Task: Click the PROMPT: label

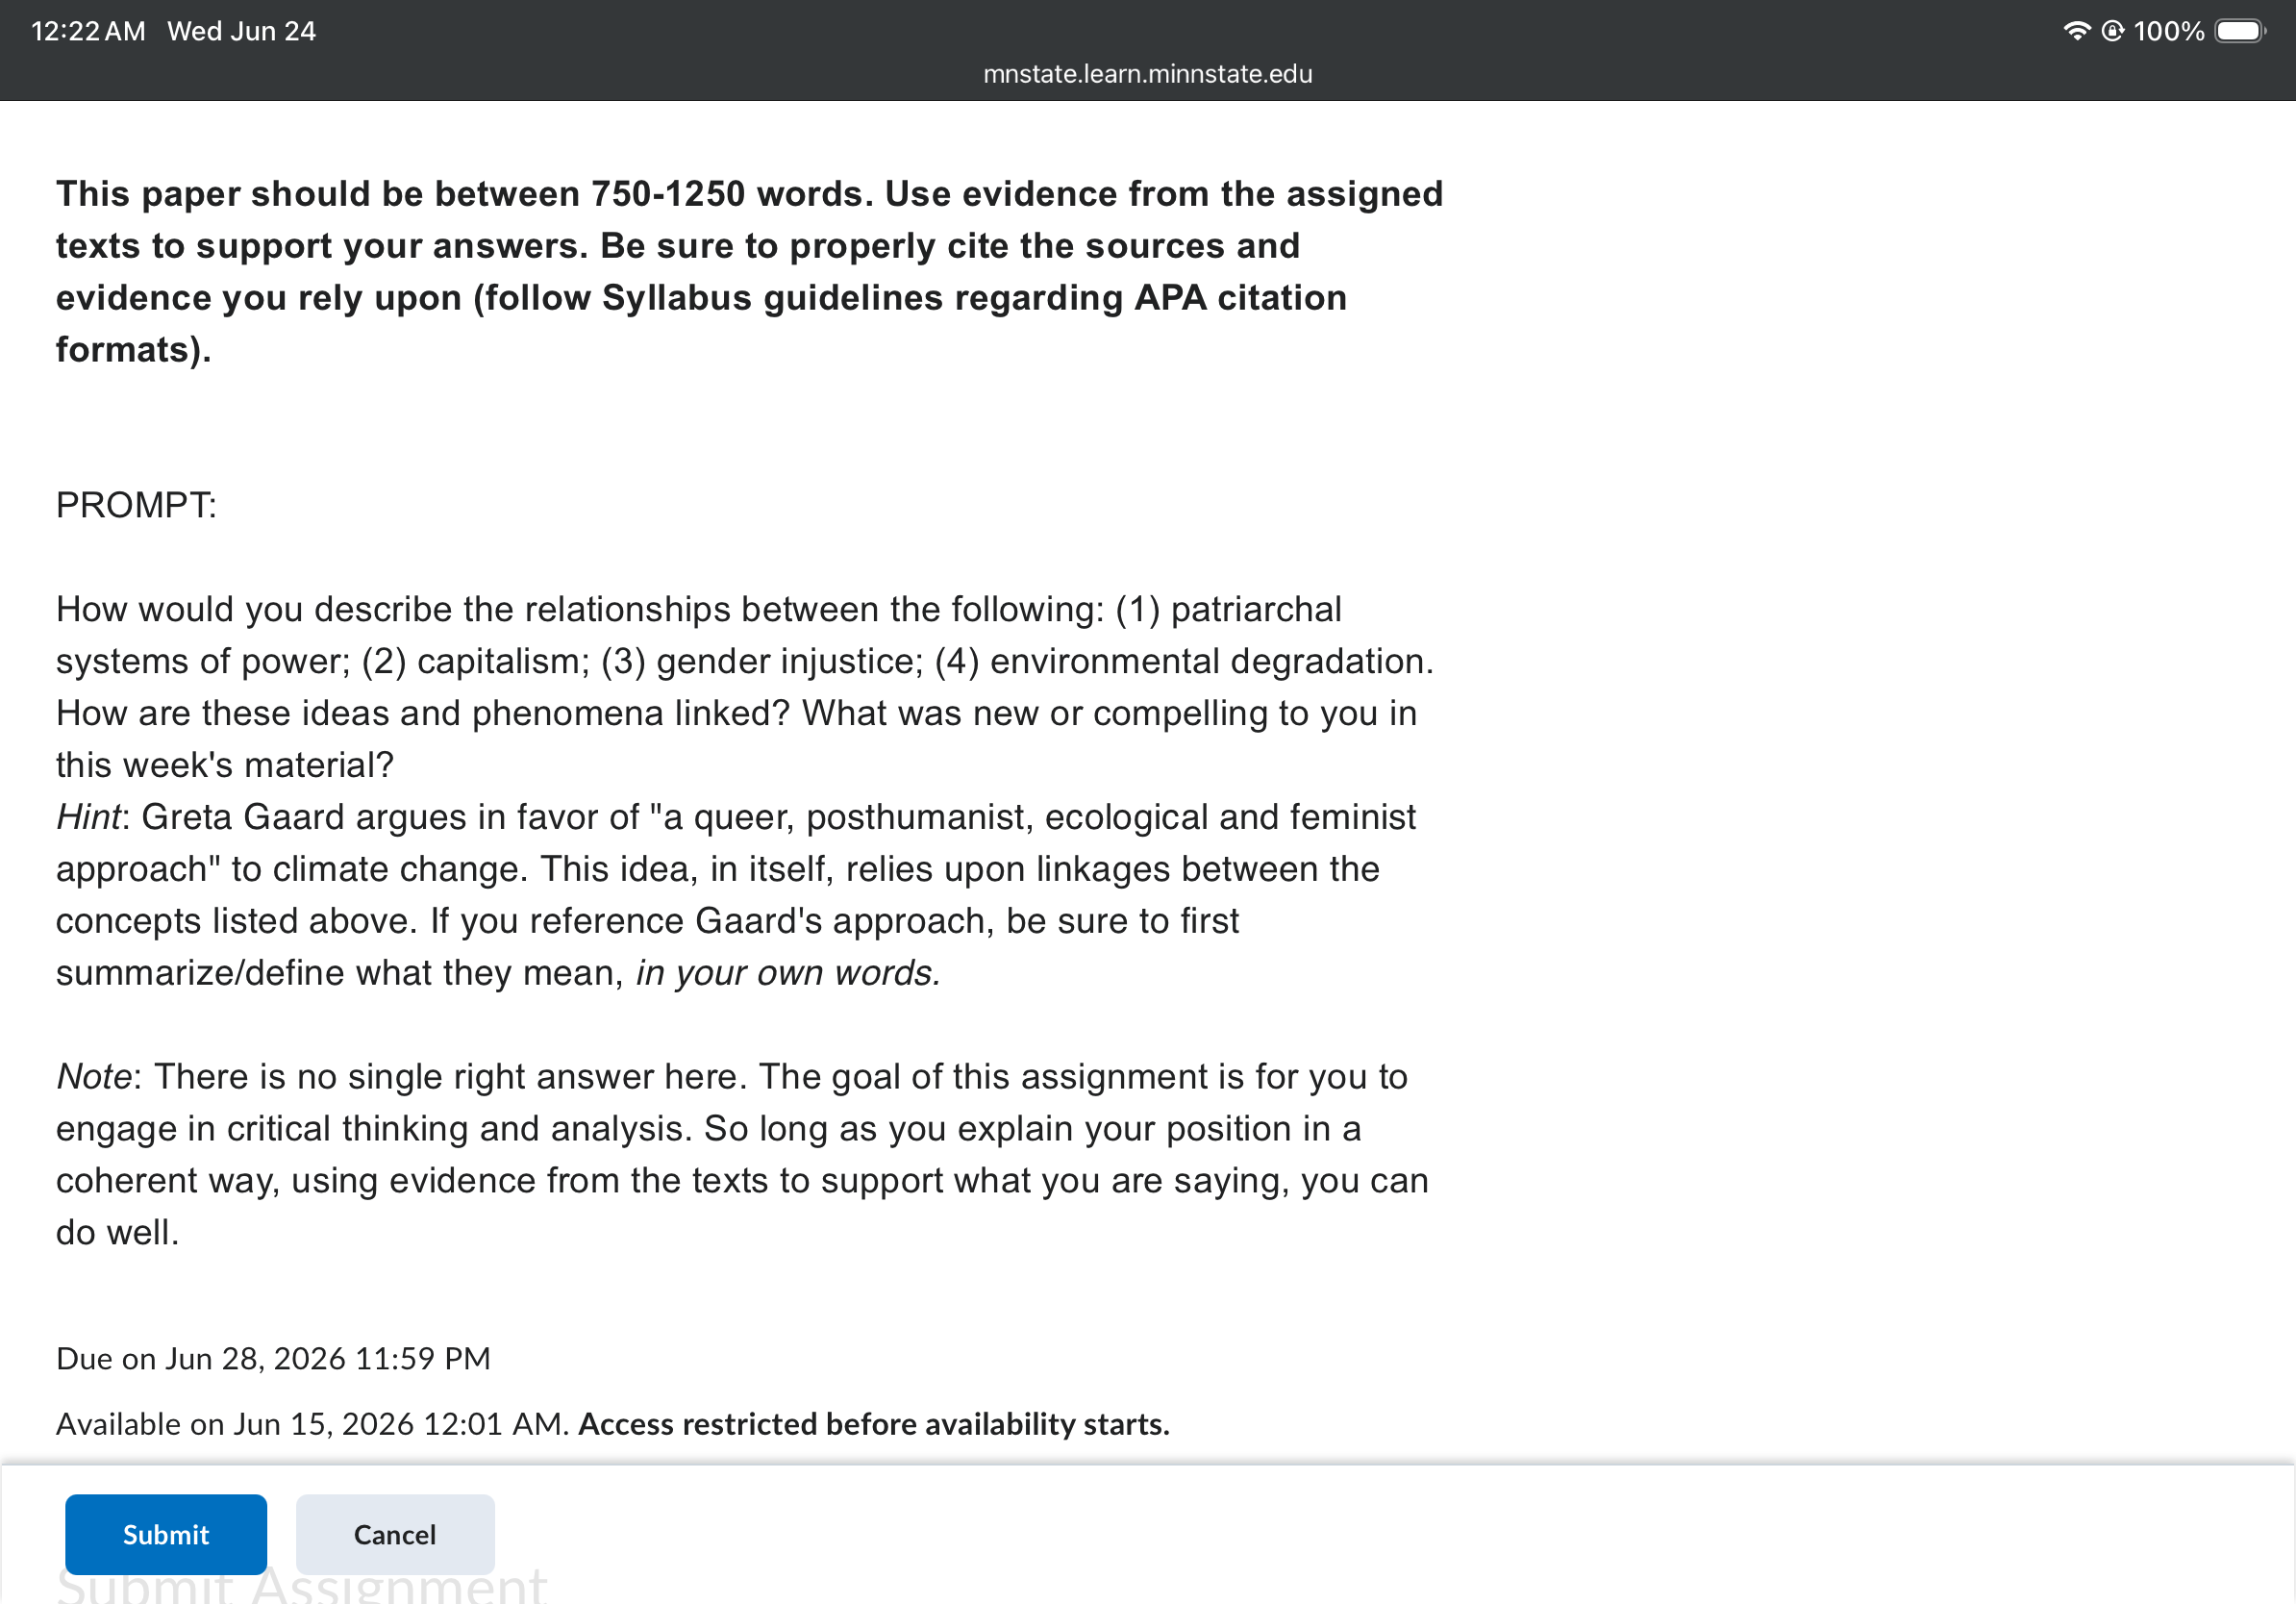Action: click(x=136, y=505)
